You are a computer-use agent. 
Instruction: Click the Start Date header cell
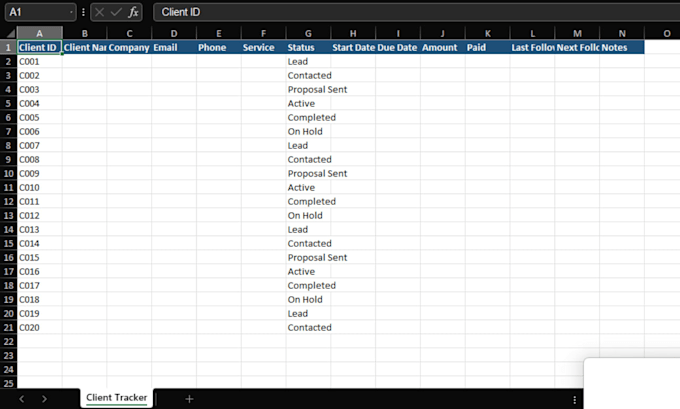[x=353, y=47]
